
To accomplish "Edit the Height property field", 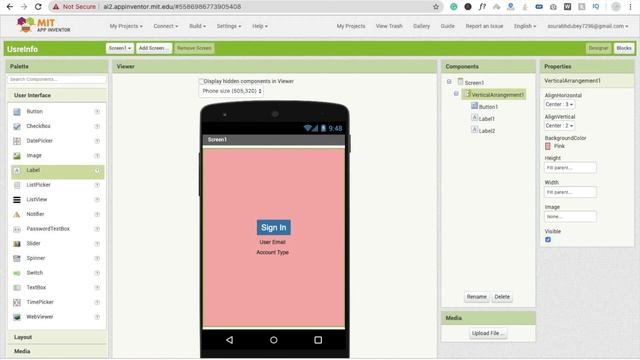I will [x=570, y=168].
